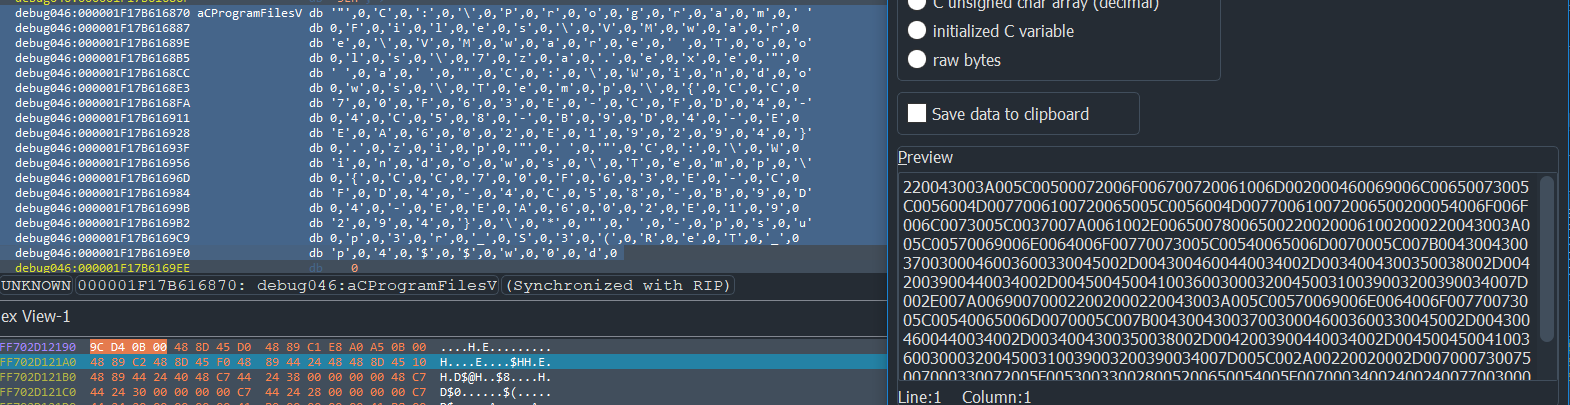Select the 'initialized C variable' radio option
The width and height of the screenshot is (1570, 405).
click(x=990, y=31)
